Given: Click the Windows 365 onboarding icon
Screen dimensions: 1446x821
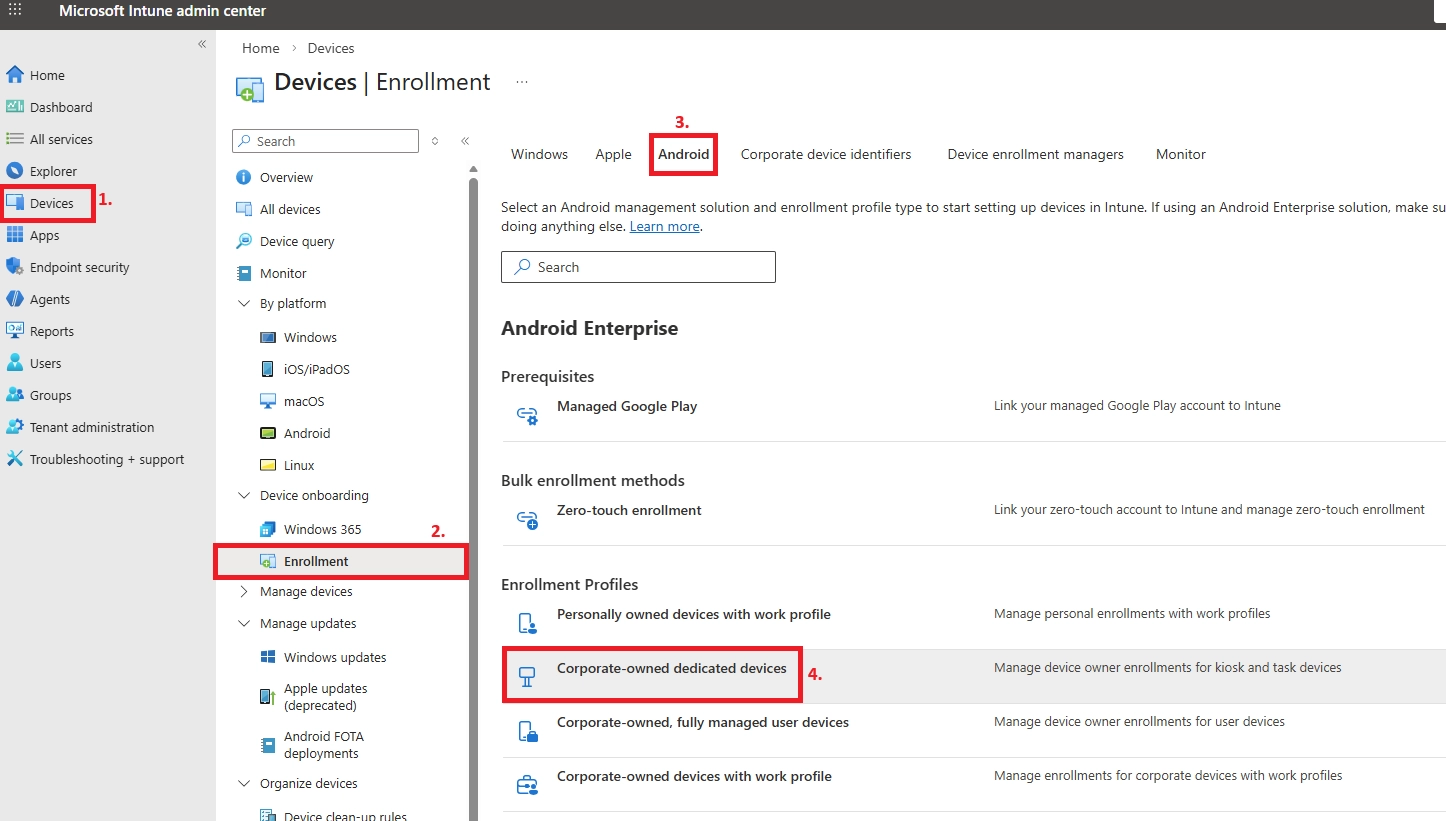Looking at the screenshot, I should pos(267,528).
